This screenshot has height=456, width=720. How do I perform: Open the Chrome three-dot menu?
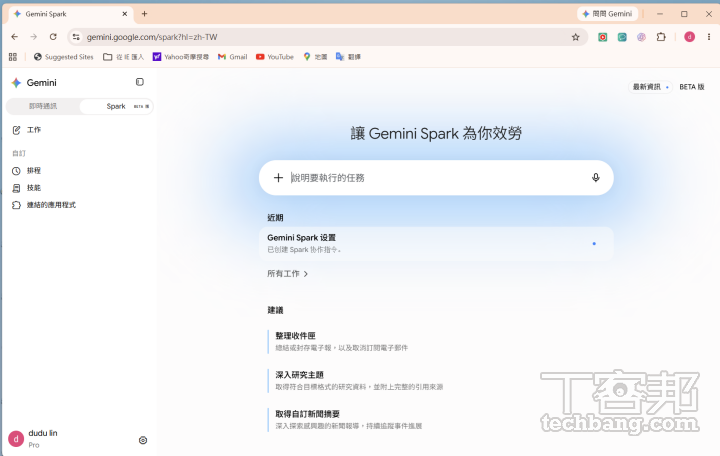tap(709, 37)
